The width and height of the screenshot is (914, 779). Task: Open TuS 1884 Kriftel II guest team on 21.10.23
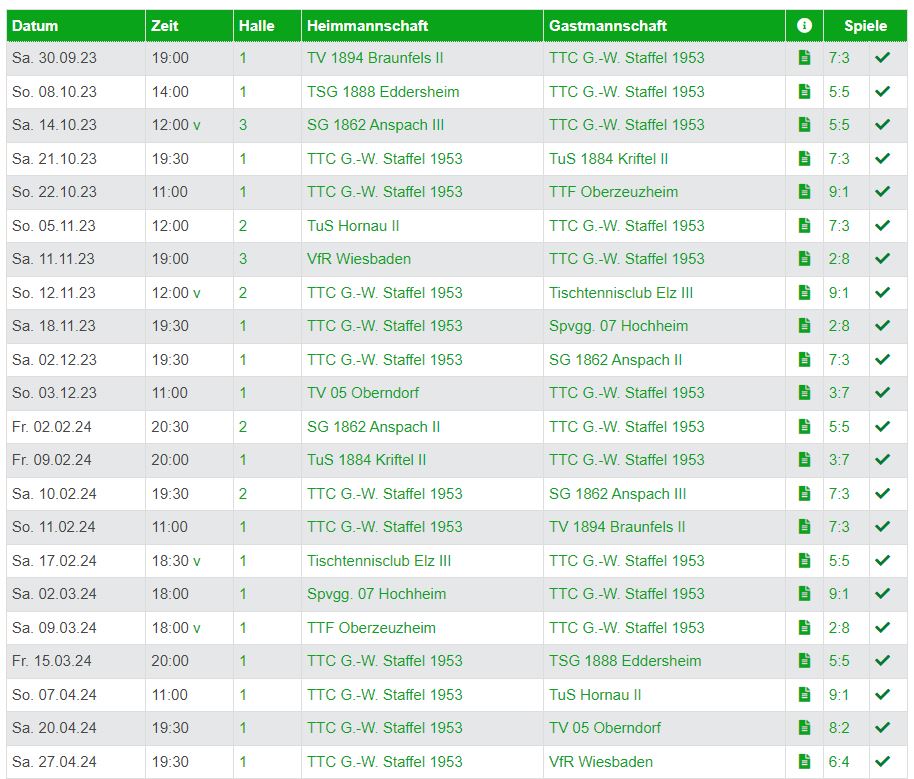coord(609,159)
